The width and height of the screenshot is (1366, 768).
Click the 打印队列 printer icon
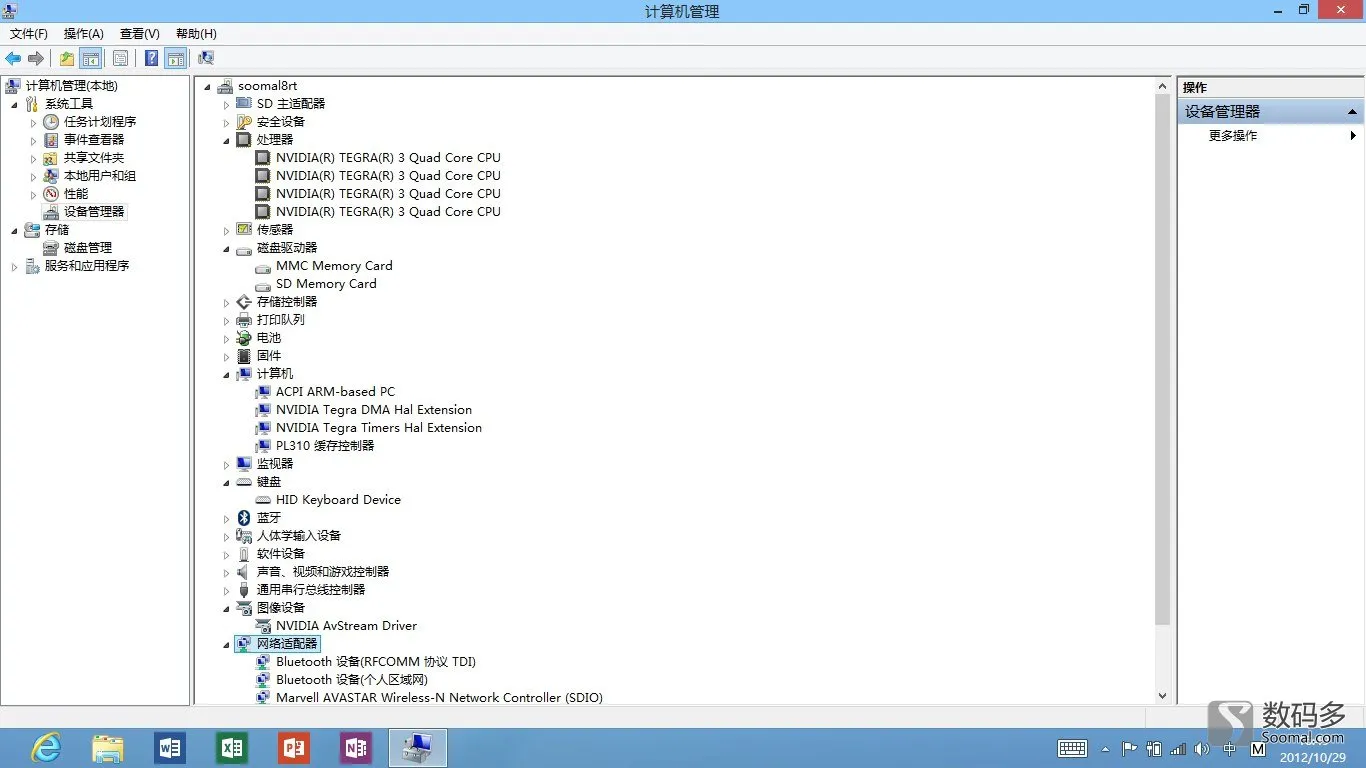[x=244, y=320]
